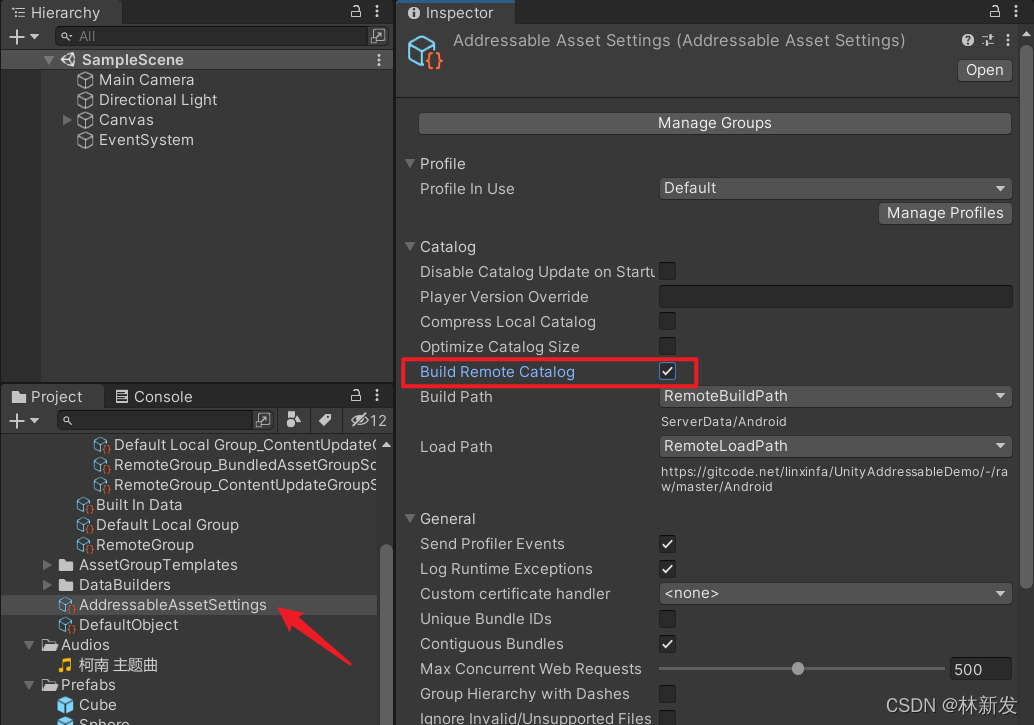Click the Main Camera cube icon
The width and height of the screenshot is (1034, 725).
pos(85,80)
